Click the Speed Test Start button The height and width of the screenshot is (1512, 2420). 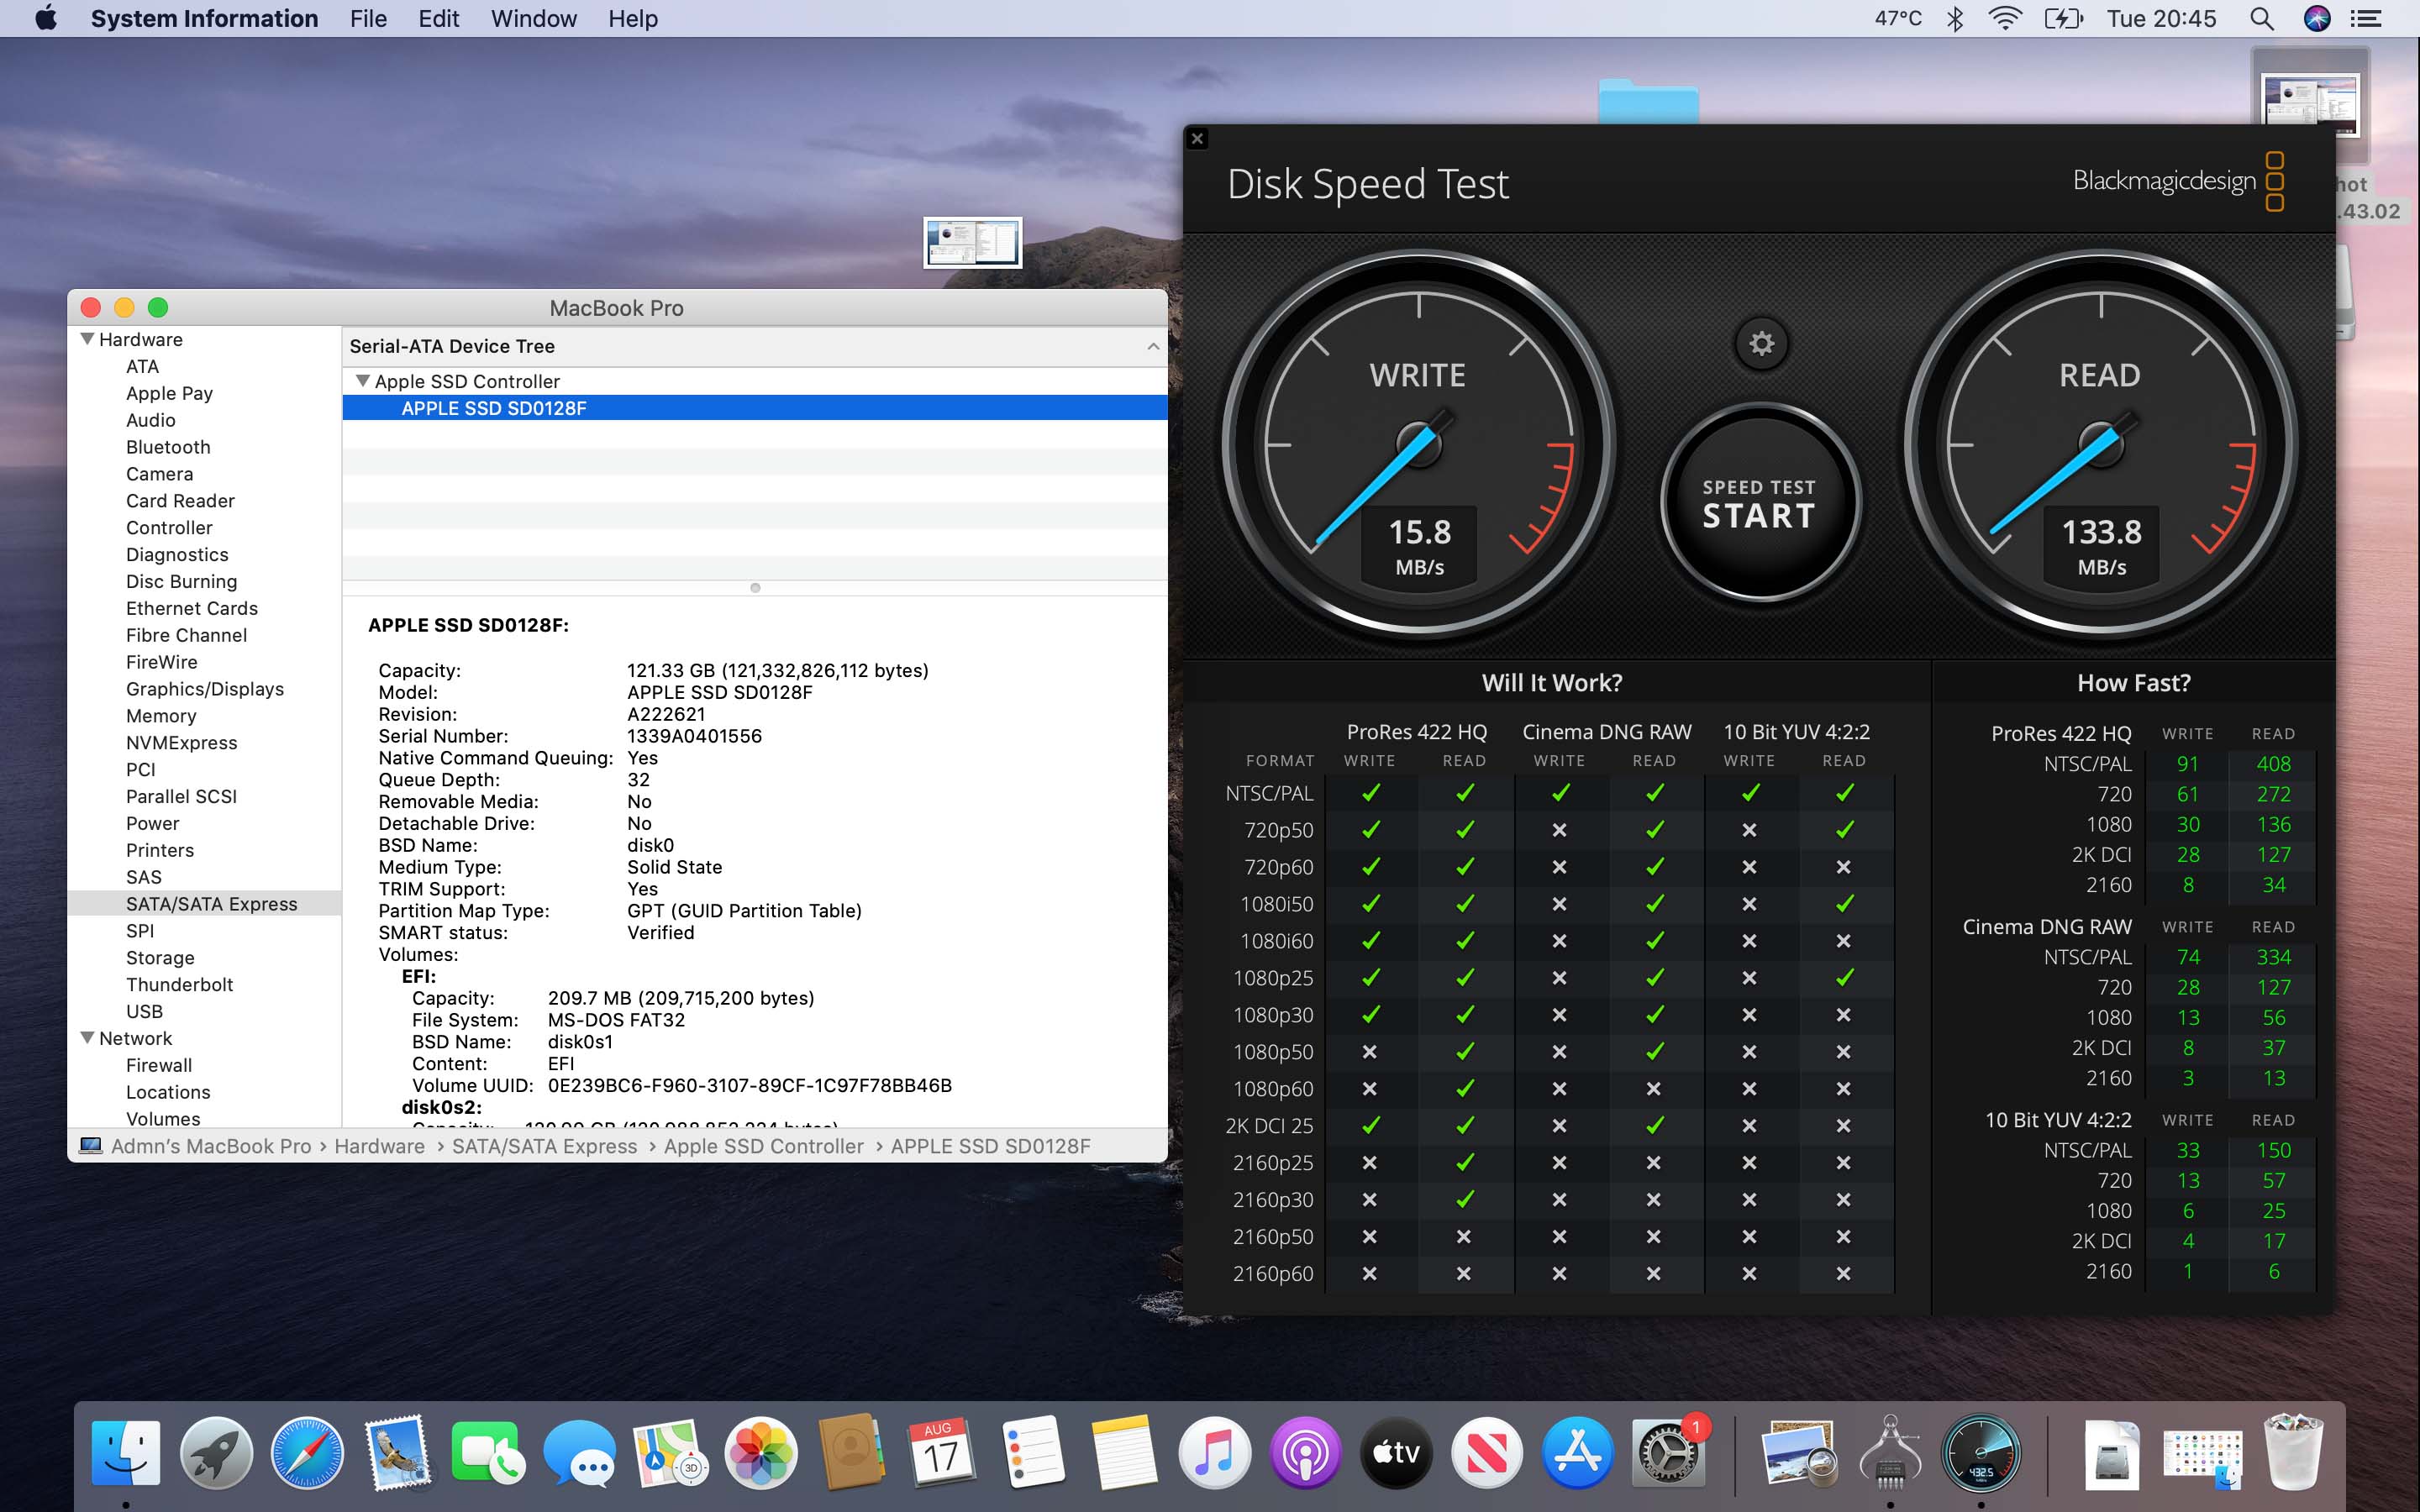tap(1759, 504)
